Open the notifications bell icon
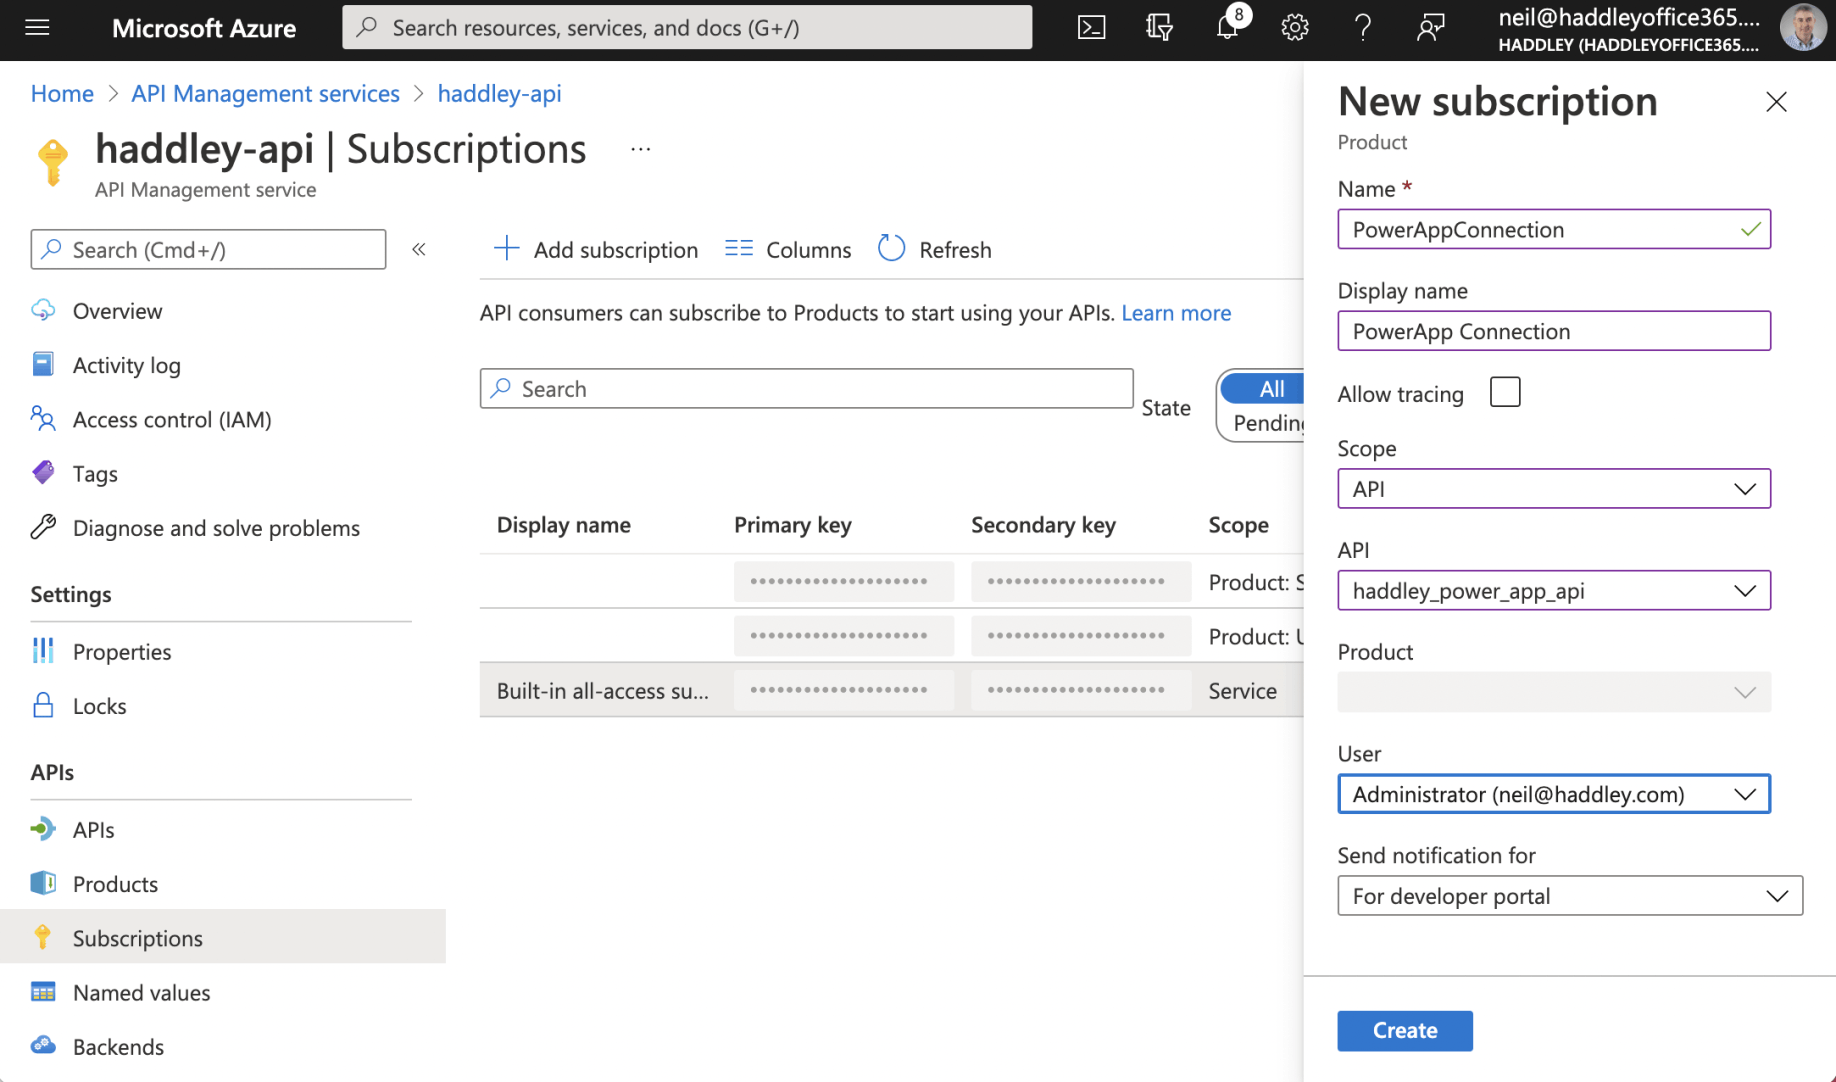This screenshot has height=1082, width=1836. click(1227, 27)
